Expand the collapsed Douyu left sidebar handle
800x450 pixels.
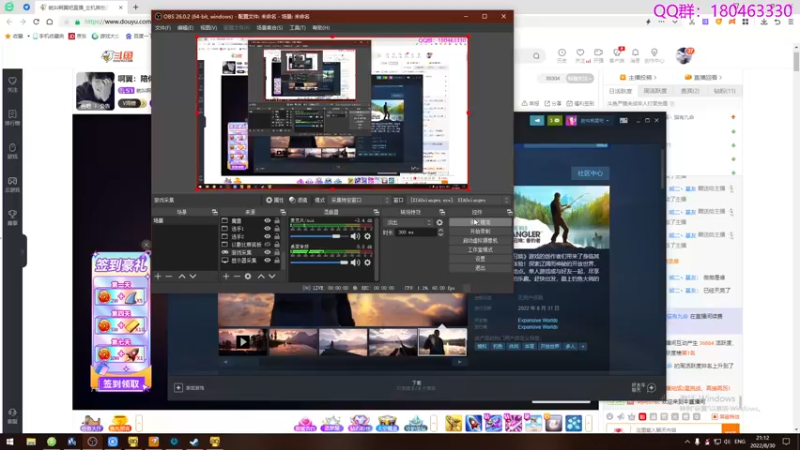tap(23, 251)
